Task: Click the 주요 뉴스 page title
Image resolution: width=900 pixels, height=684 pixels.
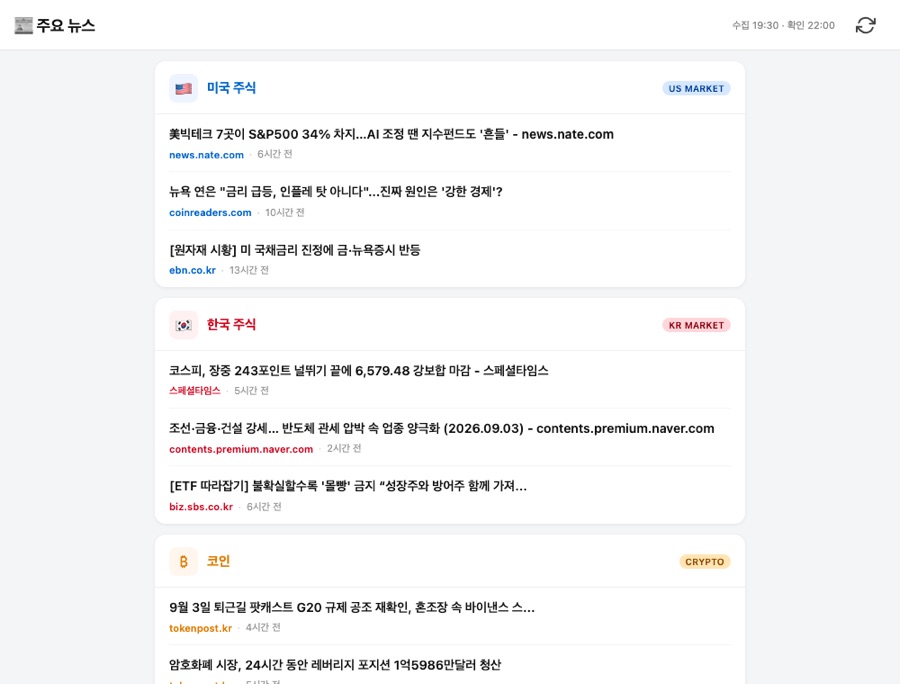Action: pyautogui.click(x=65, y=25)
